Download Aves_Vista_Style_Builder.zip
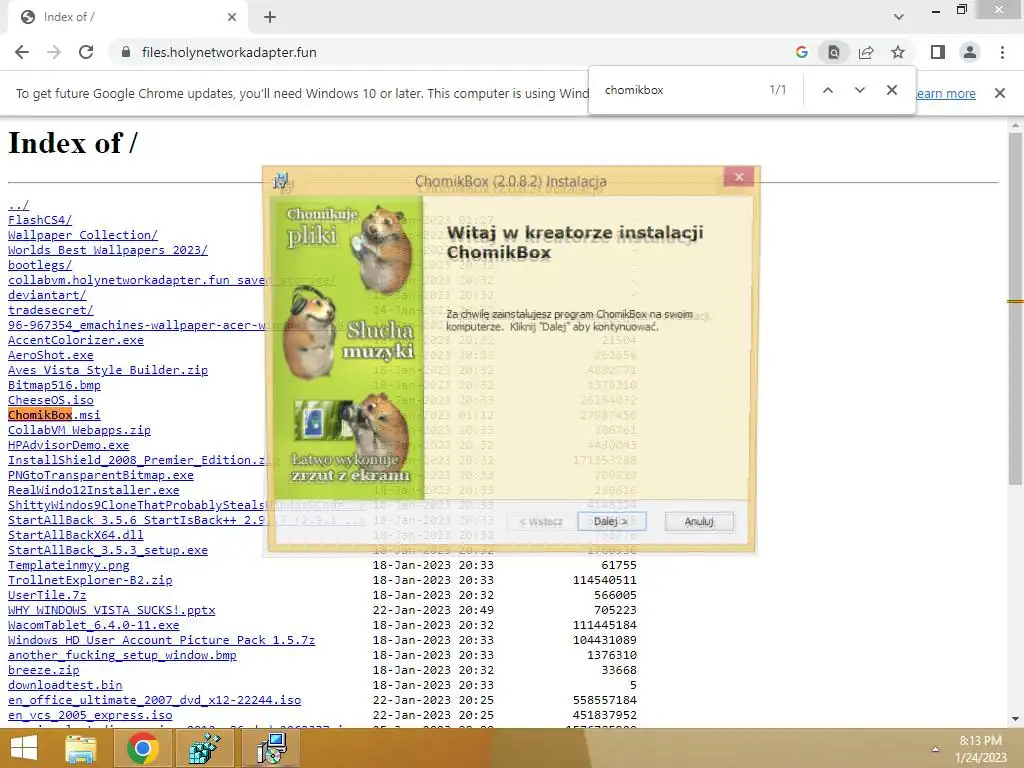1024x768 pixels. [108, 370]
